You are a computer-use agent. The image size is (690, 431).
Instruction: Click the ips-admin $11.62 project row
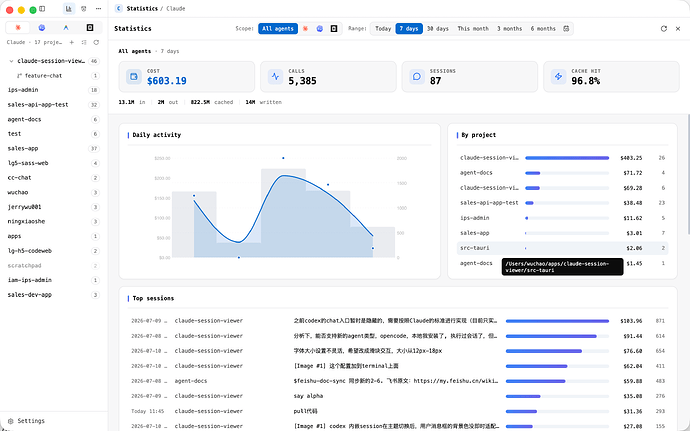coord(562,218)
